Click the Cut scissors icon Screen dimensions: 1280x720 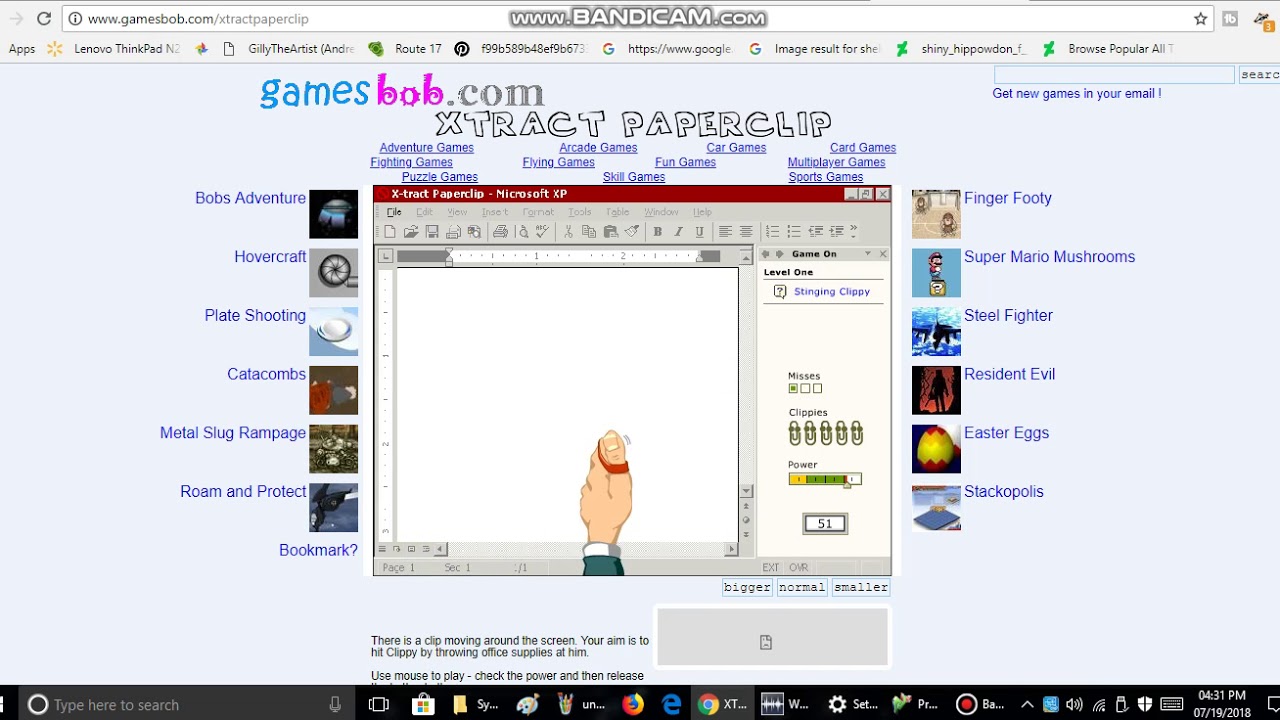(x=568, y=231)
